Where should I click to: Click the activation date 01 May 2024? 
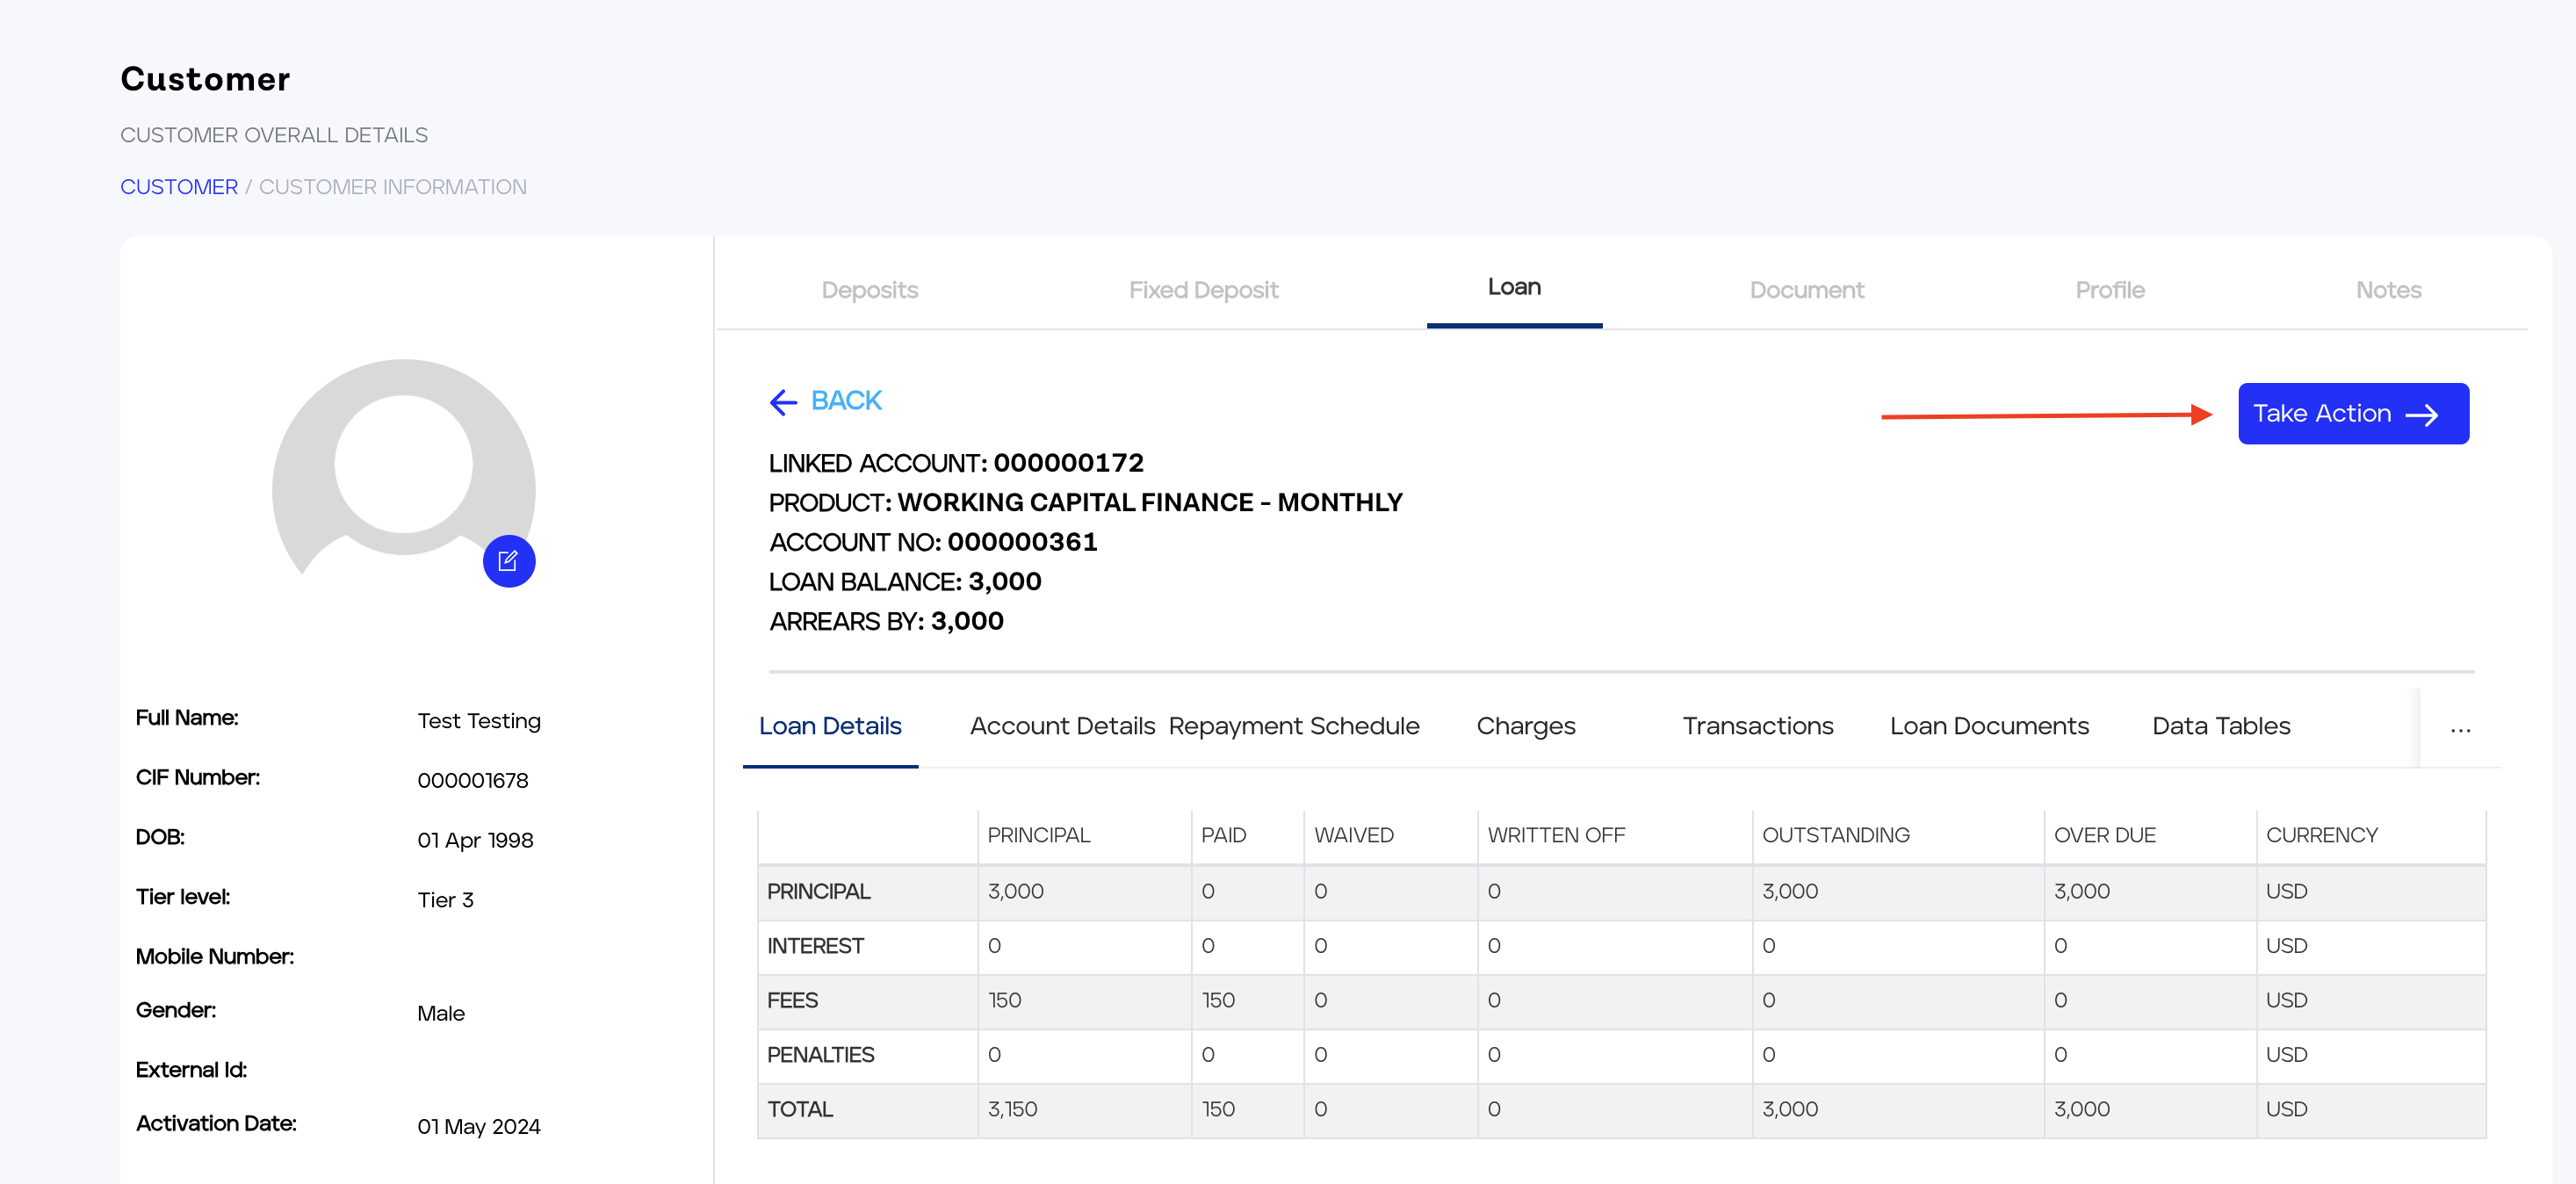point(479,1127)
